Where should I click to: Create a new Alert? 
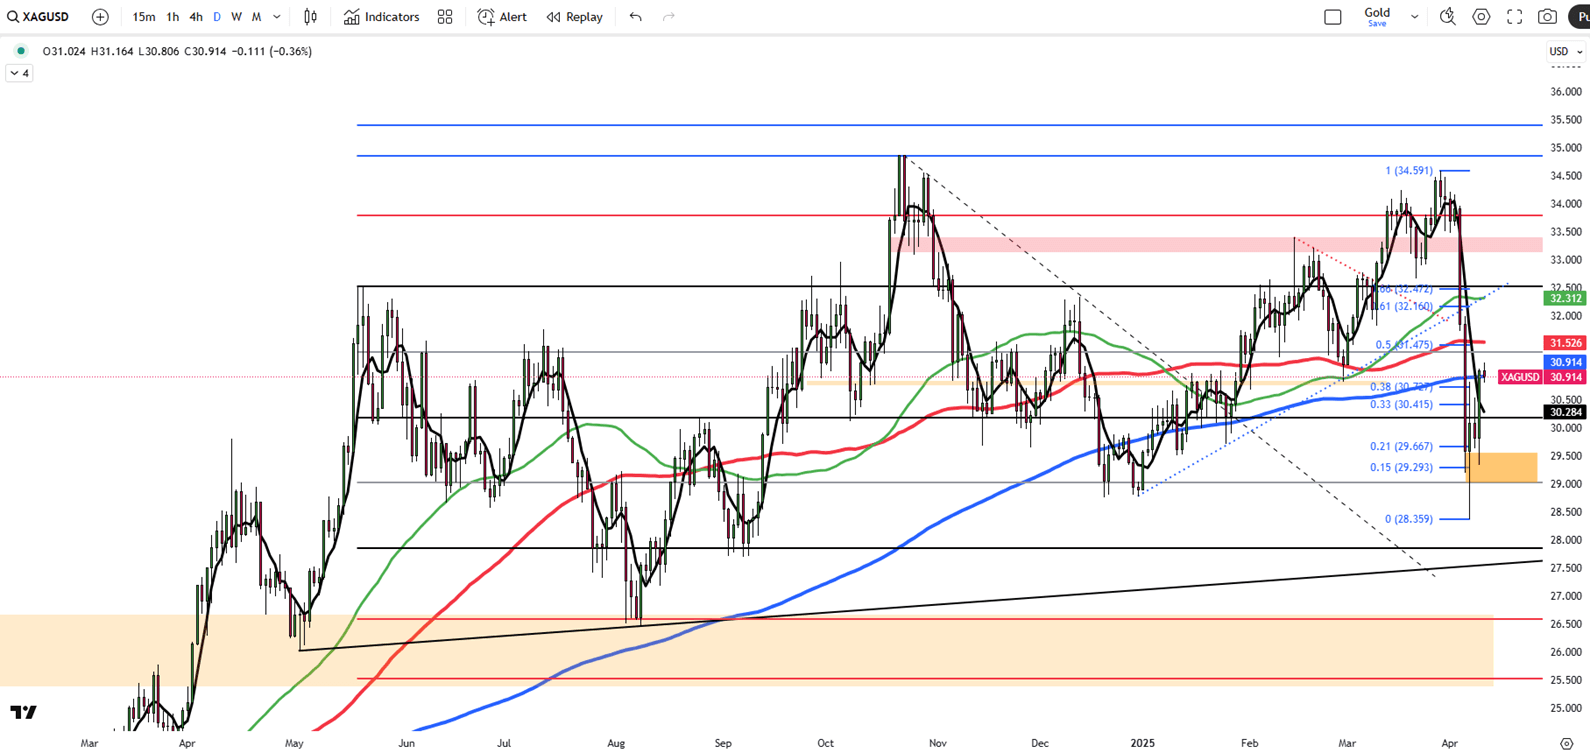coord(502,17)
